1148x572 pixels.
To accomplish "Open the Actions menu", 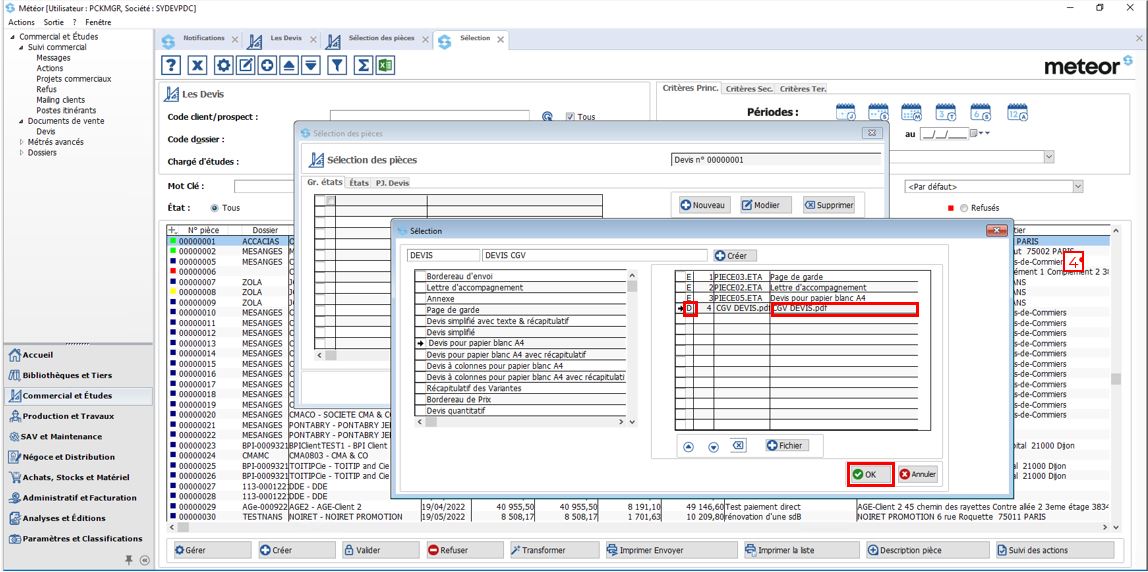I will pos(21,22).
